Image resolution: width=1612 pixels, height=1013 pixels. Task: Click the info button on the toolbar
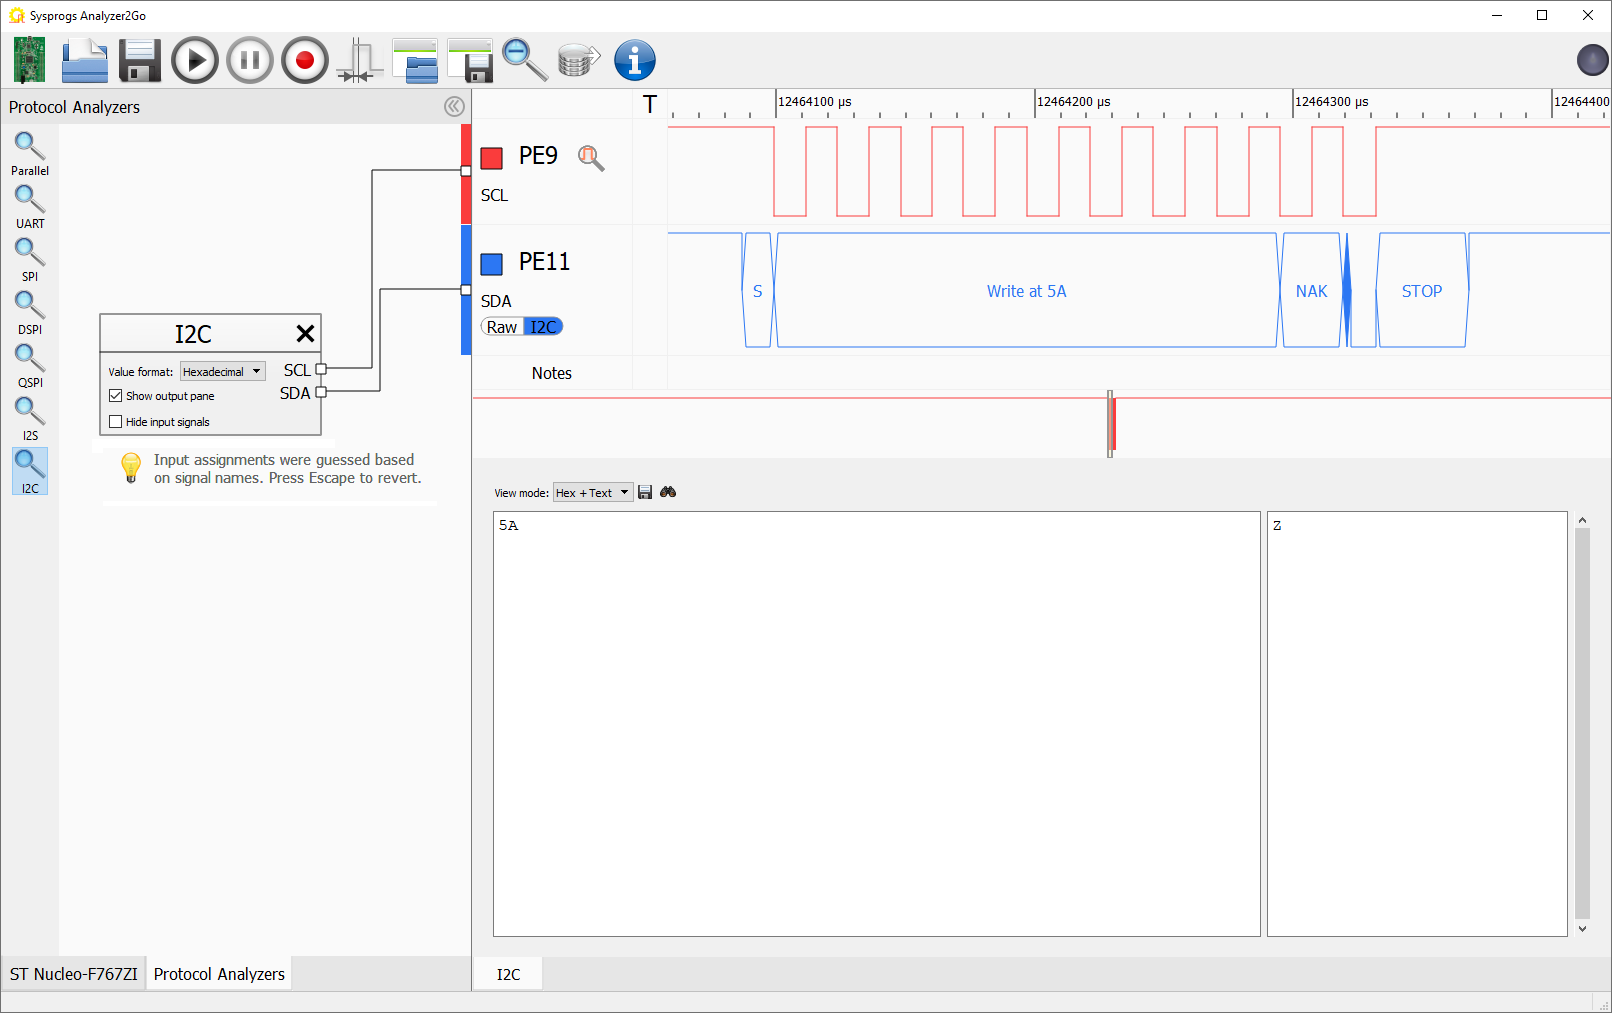coord(634,60)
